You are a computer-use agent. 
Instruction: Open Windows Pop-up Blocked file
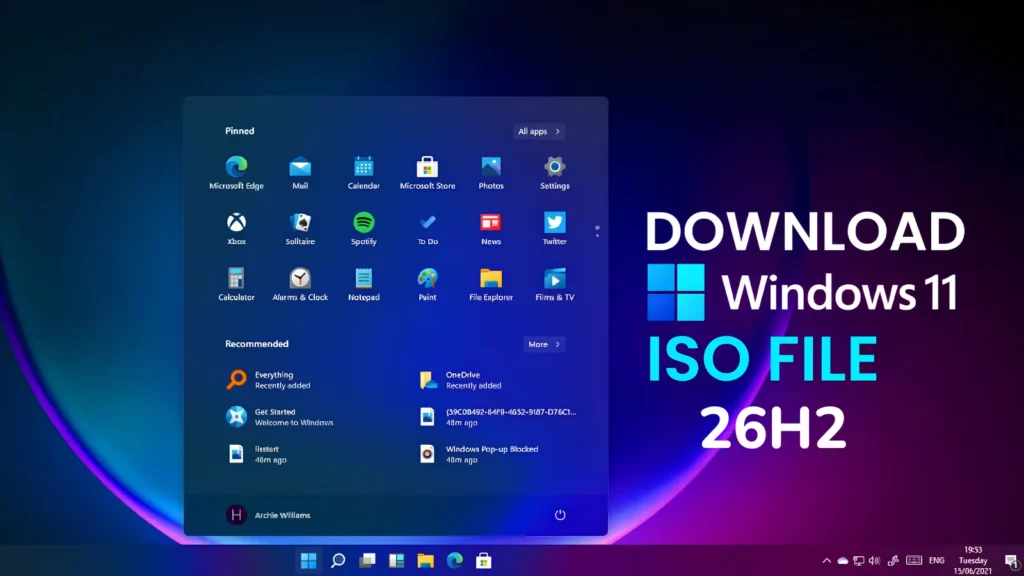click(x=479, y=454)
